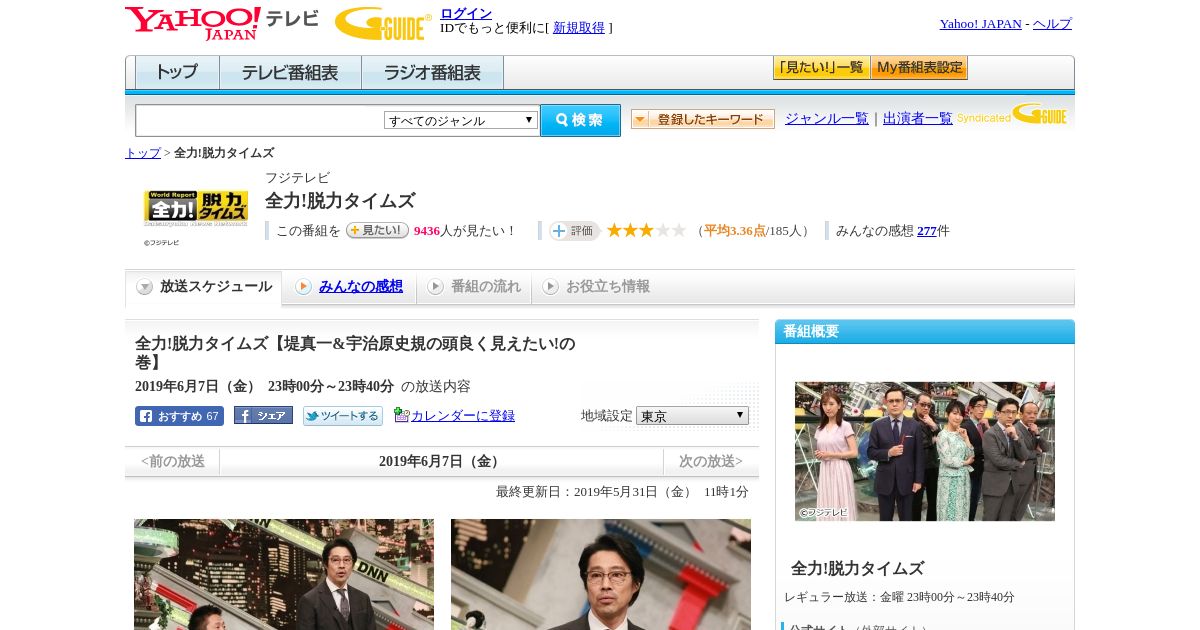Open the ヘルプ link
This screenshot has width=1200, height=630.
(1052, 24)
